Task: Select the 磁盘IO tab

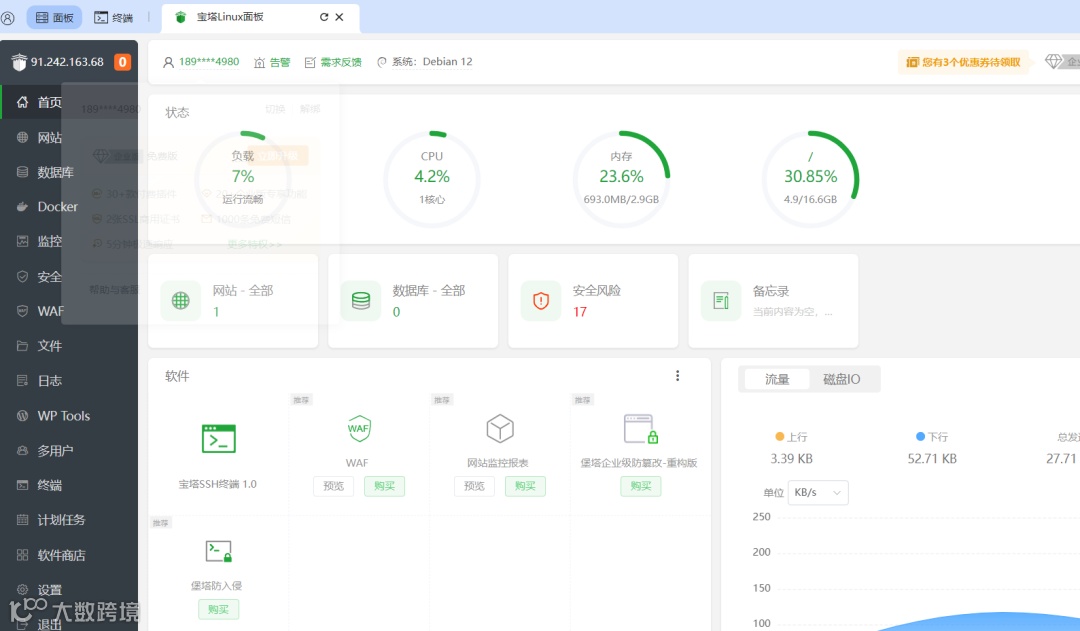Action: click(842, 379)
